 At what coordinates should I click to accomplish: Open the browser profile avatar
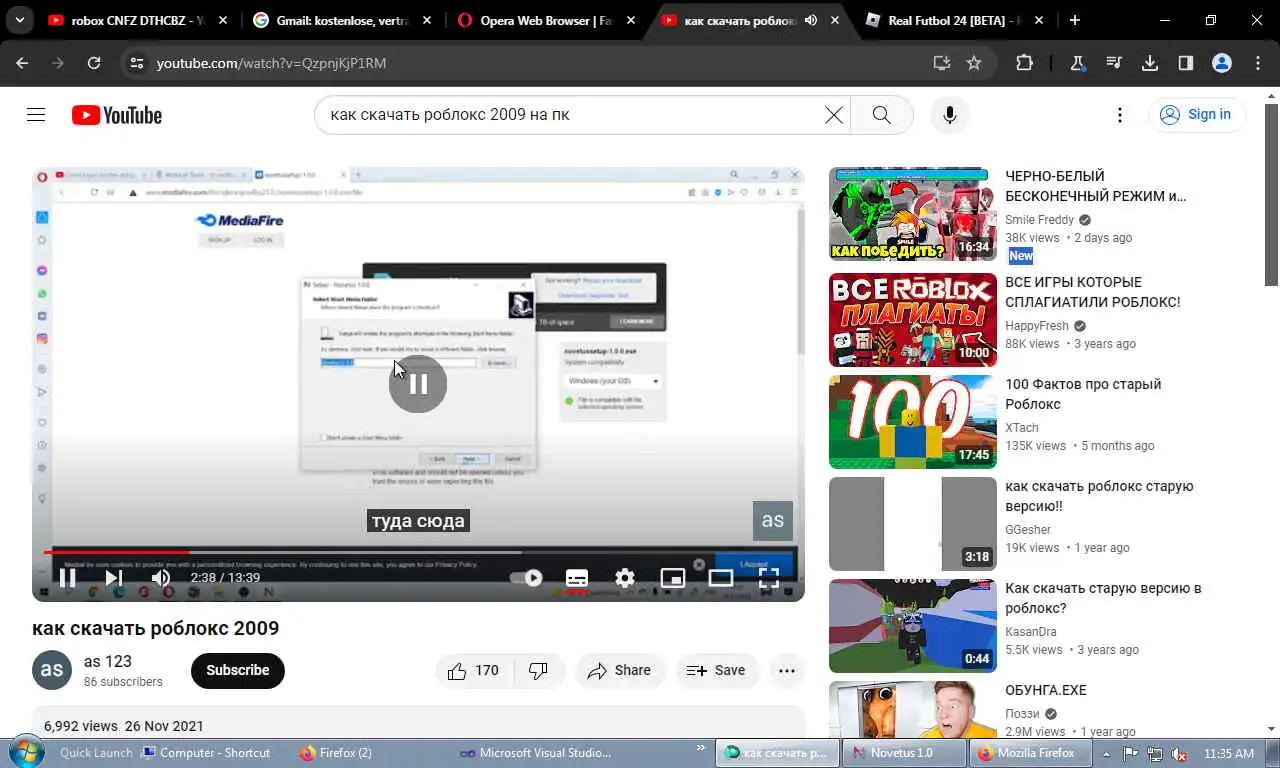(x=1221, y=63)
